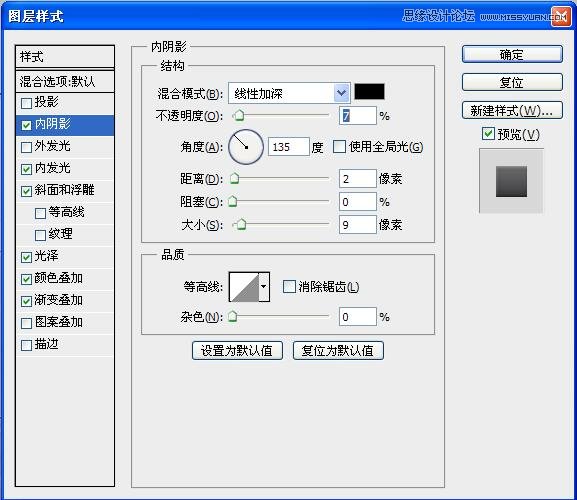This screenshot has height=500, width=577.
Task: Click the 杂色 noise slider handle
Action: pos(233,316)
